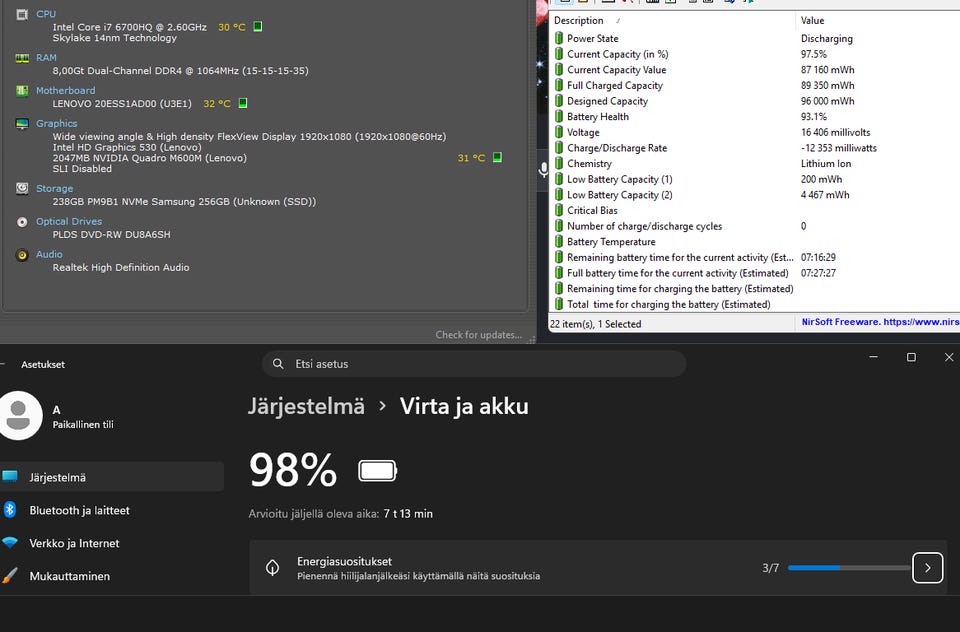This screenshot has width=960, height=632.
Task: Open the Graphics section in Speccy
Action: pyautogui.click(x=56, y=123)
